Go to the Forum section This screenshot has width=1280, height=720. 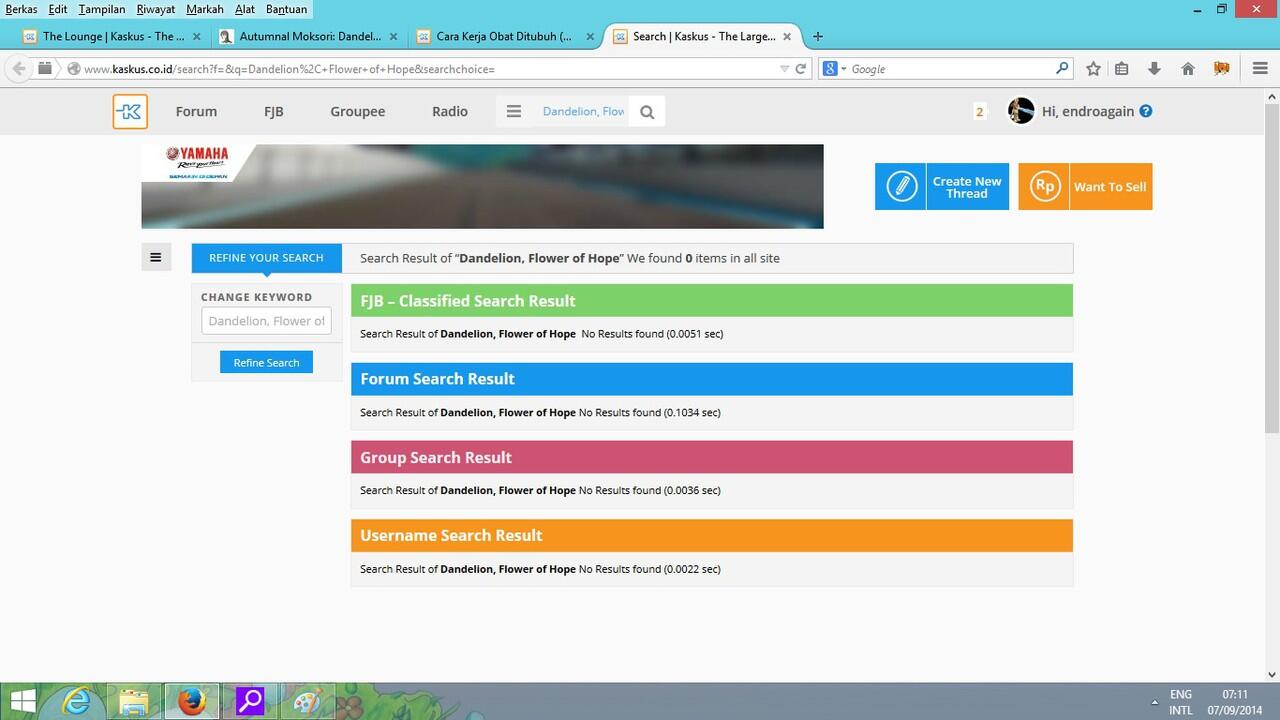[196, 111]
